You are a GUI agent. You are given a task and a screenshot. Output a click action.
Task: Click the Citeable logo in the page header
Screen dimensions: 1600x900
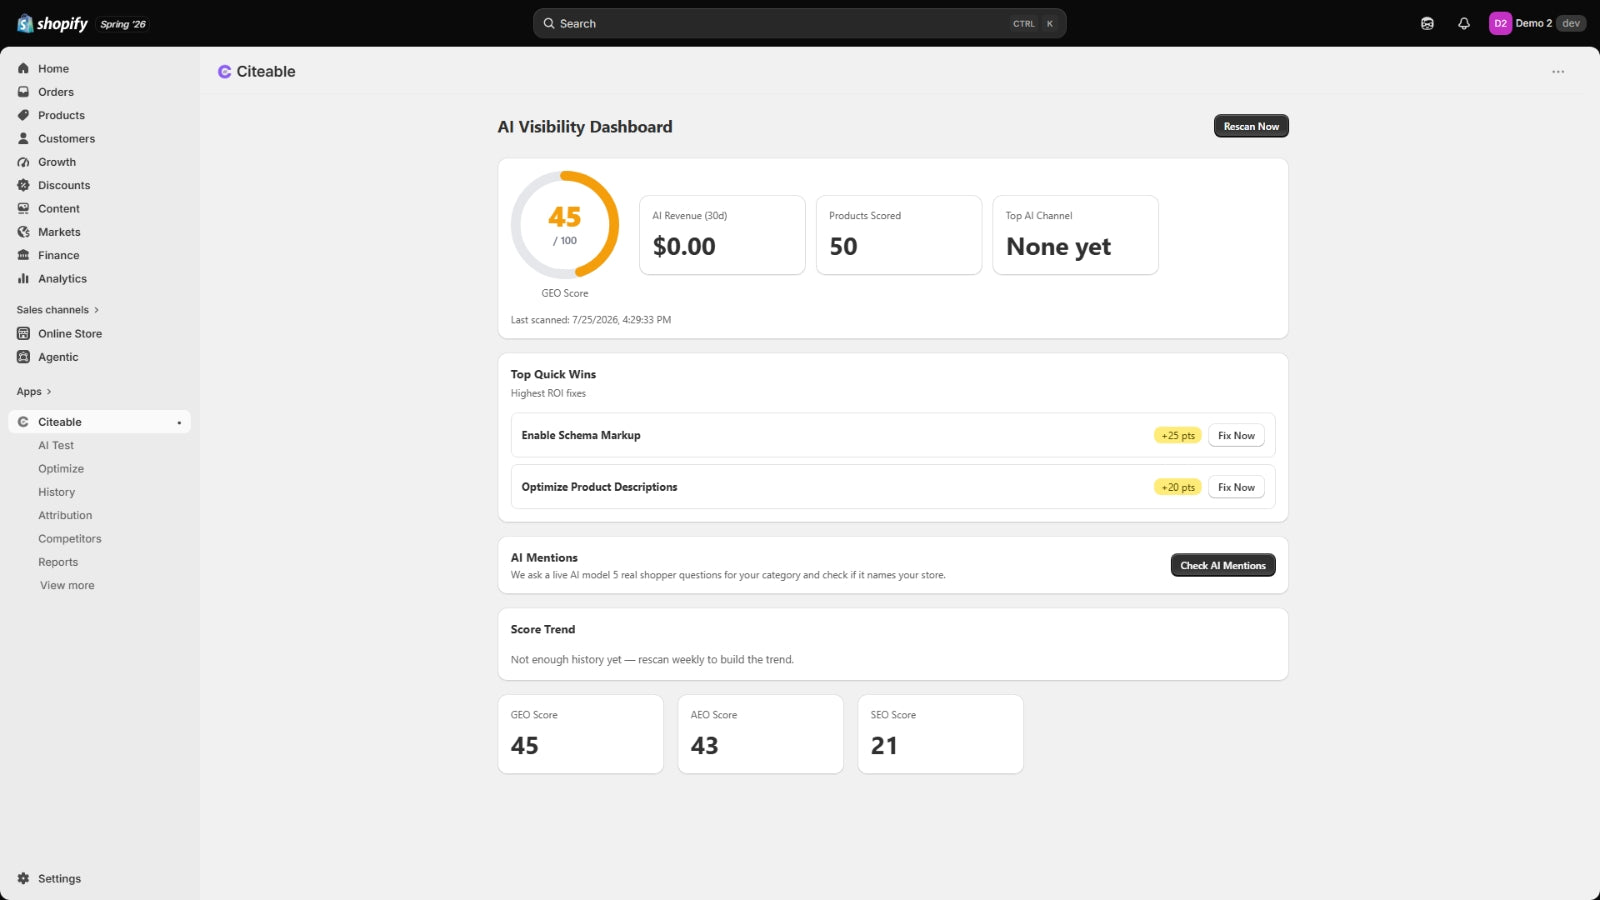[225, 72]
